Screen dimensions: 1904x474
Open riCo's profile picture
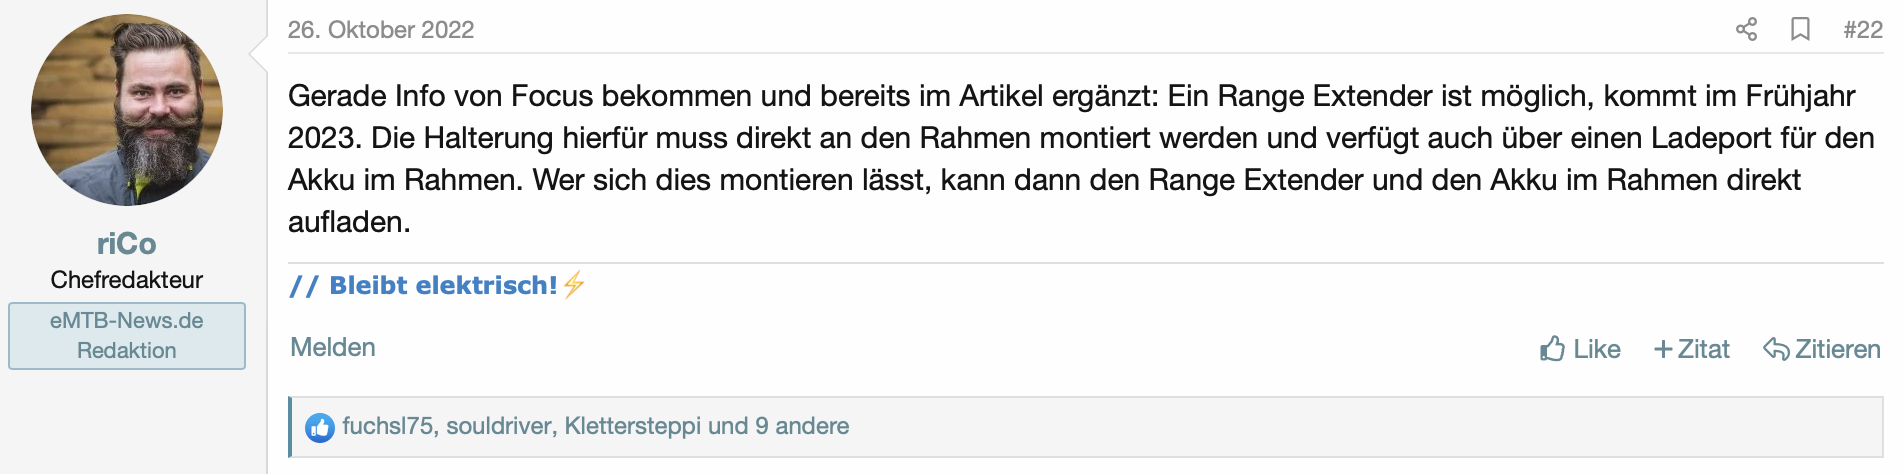(x=127, y=110)
